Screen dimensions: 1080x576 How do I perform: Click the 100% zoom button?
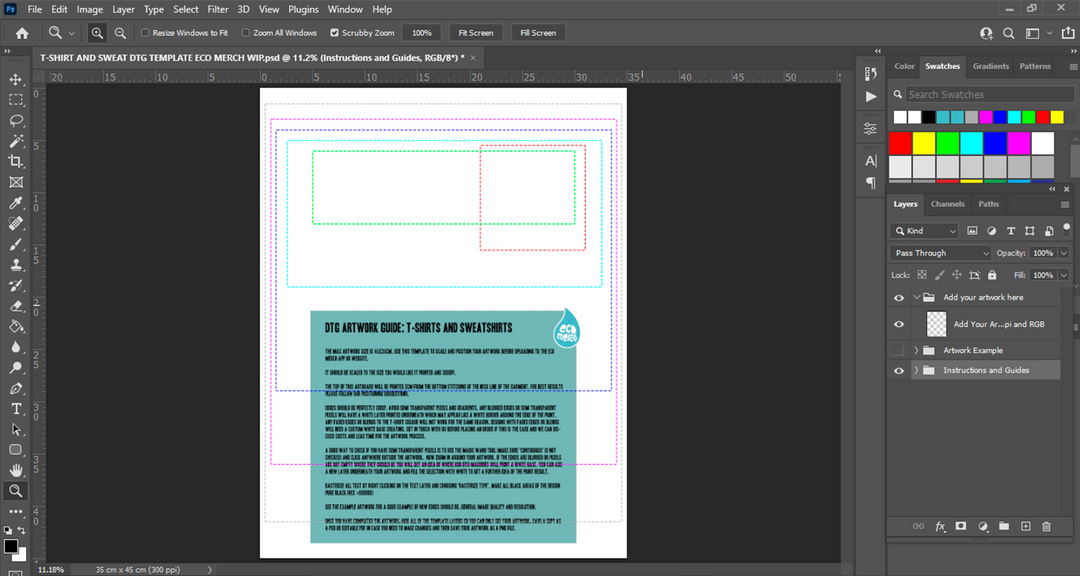tap(422, 33)
